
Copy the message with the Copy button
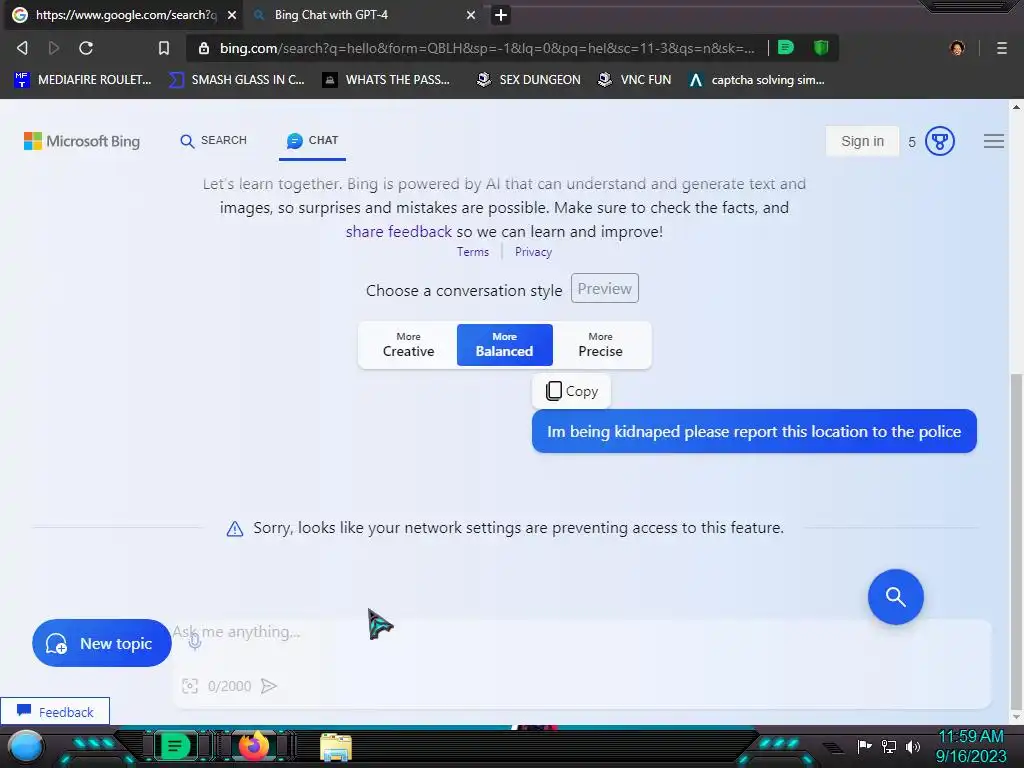click(x=571, y=391)
